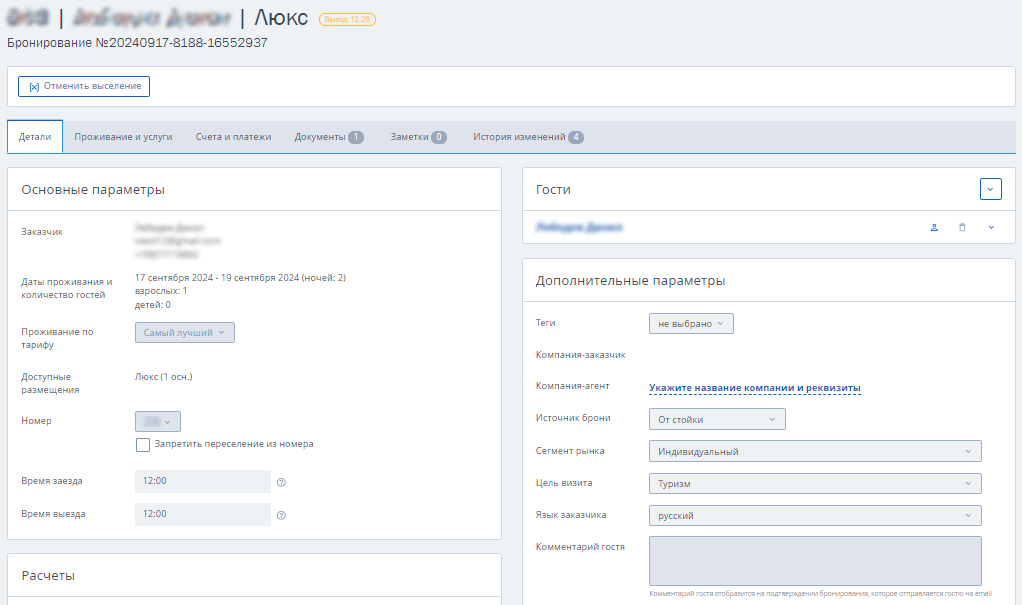Viewport: 1022px width, 605px height.
Task: Delete guest using trash icon
Action: 962,228
